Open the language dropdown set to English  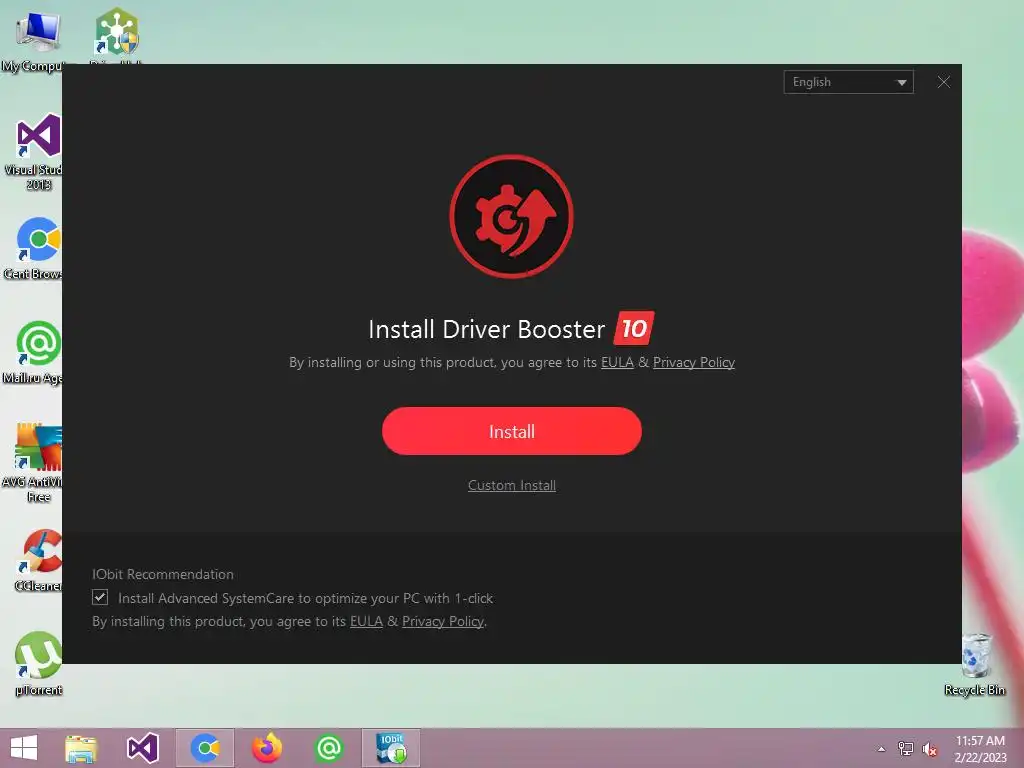click(x=848, y=82)
